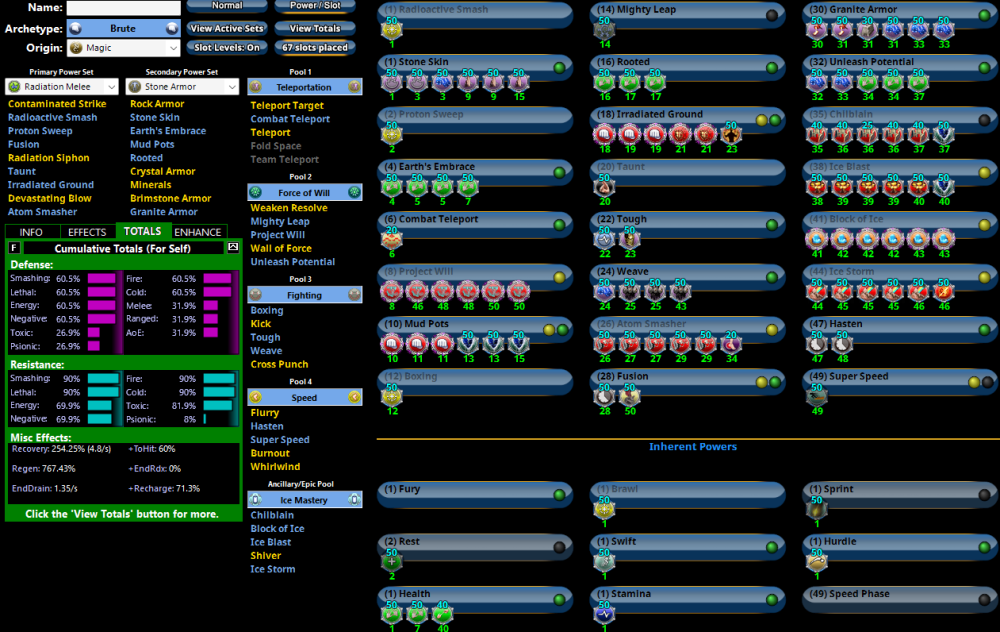Select the Brute archetype icon
This screenshot has height=632, width=1000.
(x=77, y=28)
